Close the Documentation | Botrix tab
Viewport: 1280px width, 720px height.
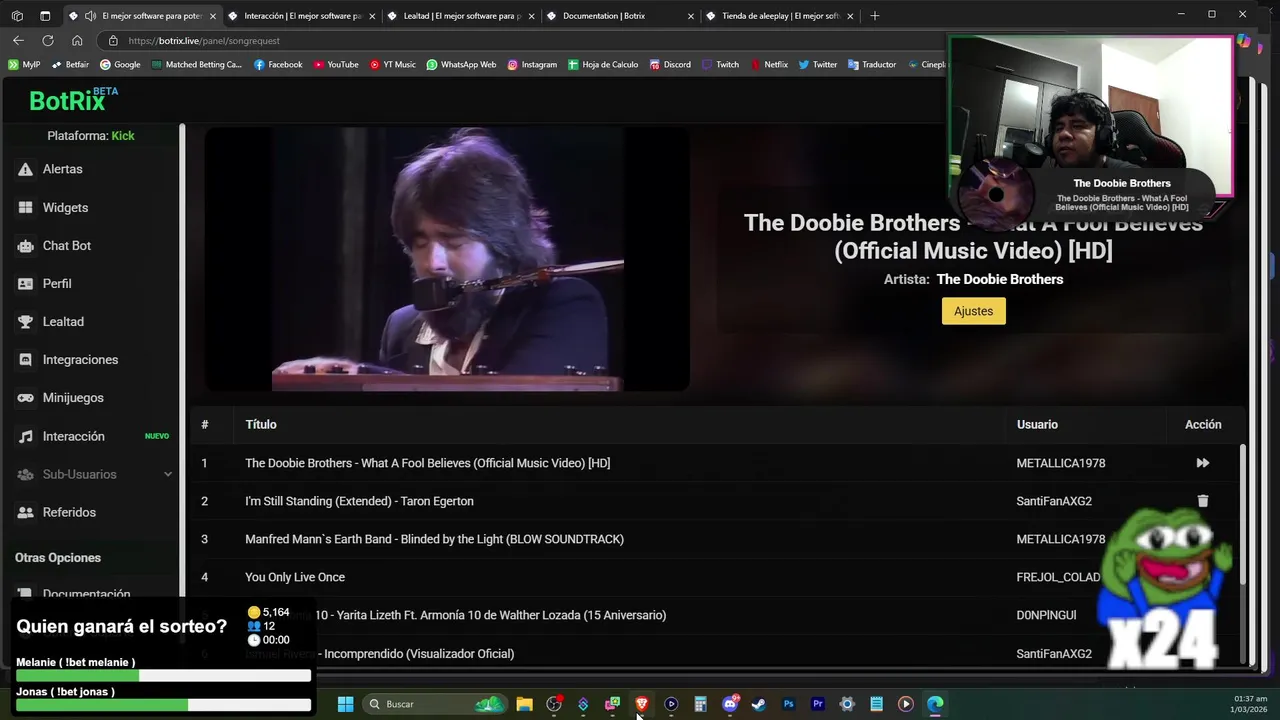[x=690, y=16]
